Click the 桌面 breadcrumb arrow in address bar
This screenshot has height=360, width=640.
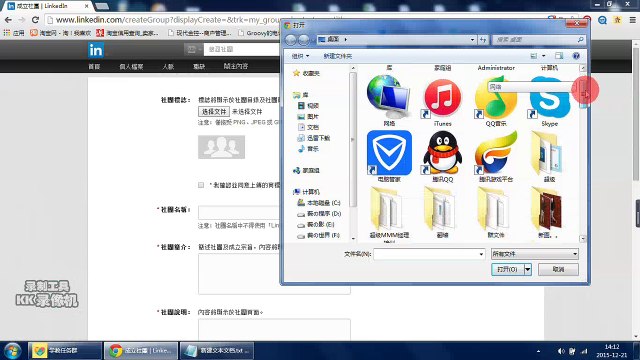[x=346, y=40]
